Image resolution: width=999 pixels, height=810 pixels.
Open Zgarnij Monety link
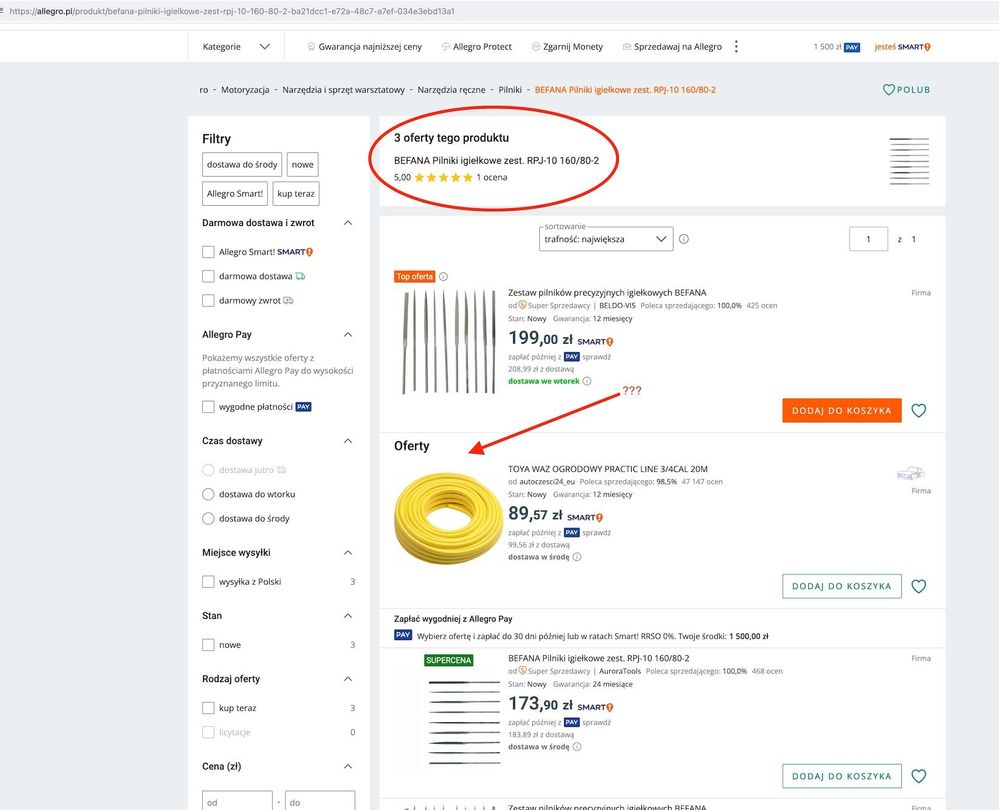click(567, 47)
